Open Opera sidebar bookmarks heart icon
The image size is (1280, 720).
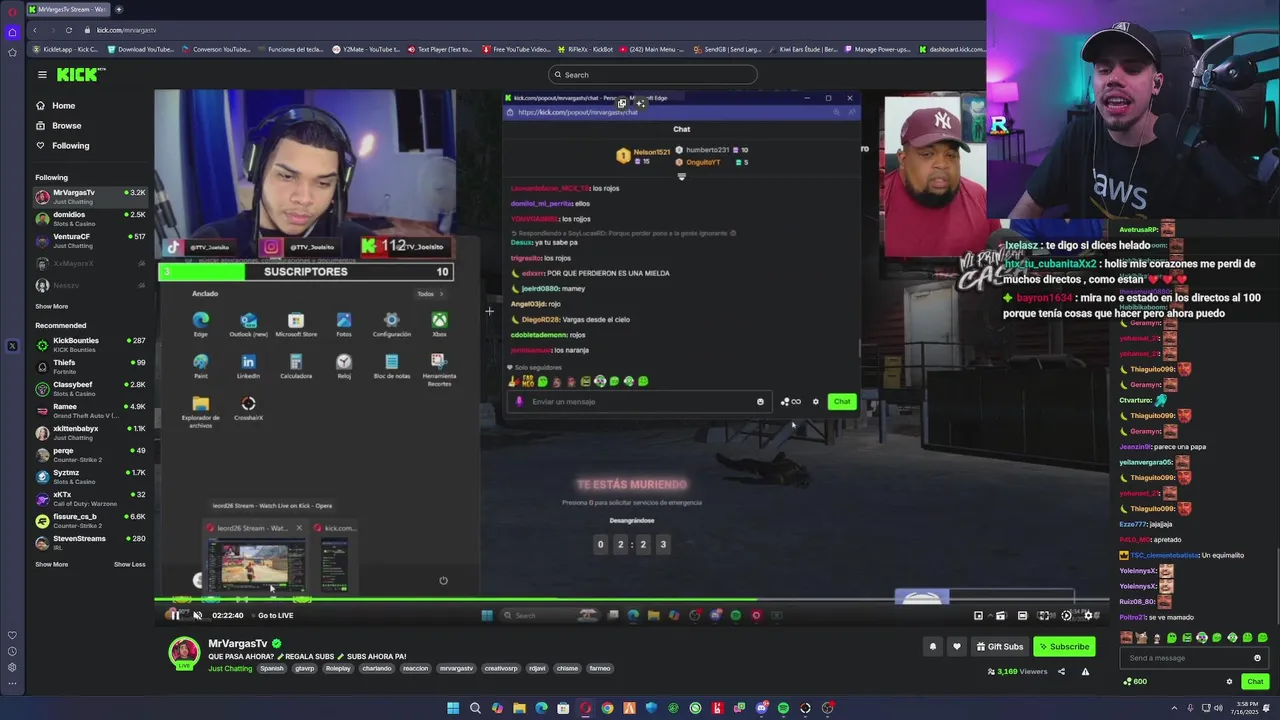[x=12, y=635]
